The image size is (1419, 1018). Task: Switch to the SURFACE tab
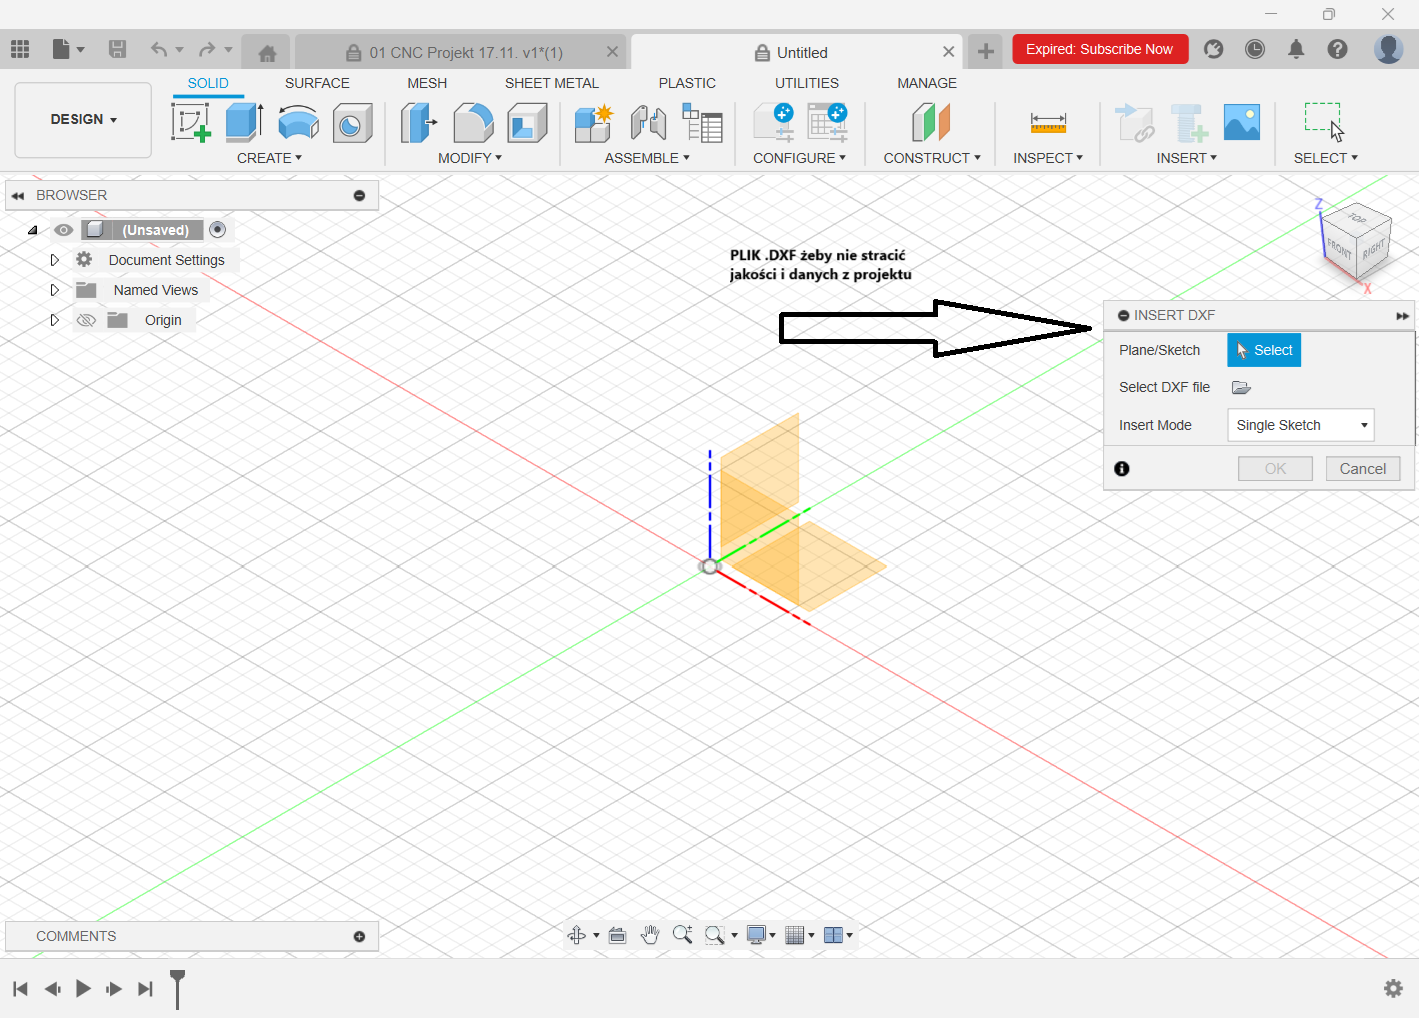[x=317, y=83]
